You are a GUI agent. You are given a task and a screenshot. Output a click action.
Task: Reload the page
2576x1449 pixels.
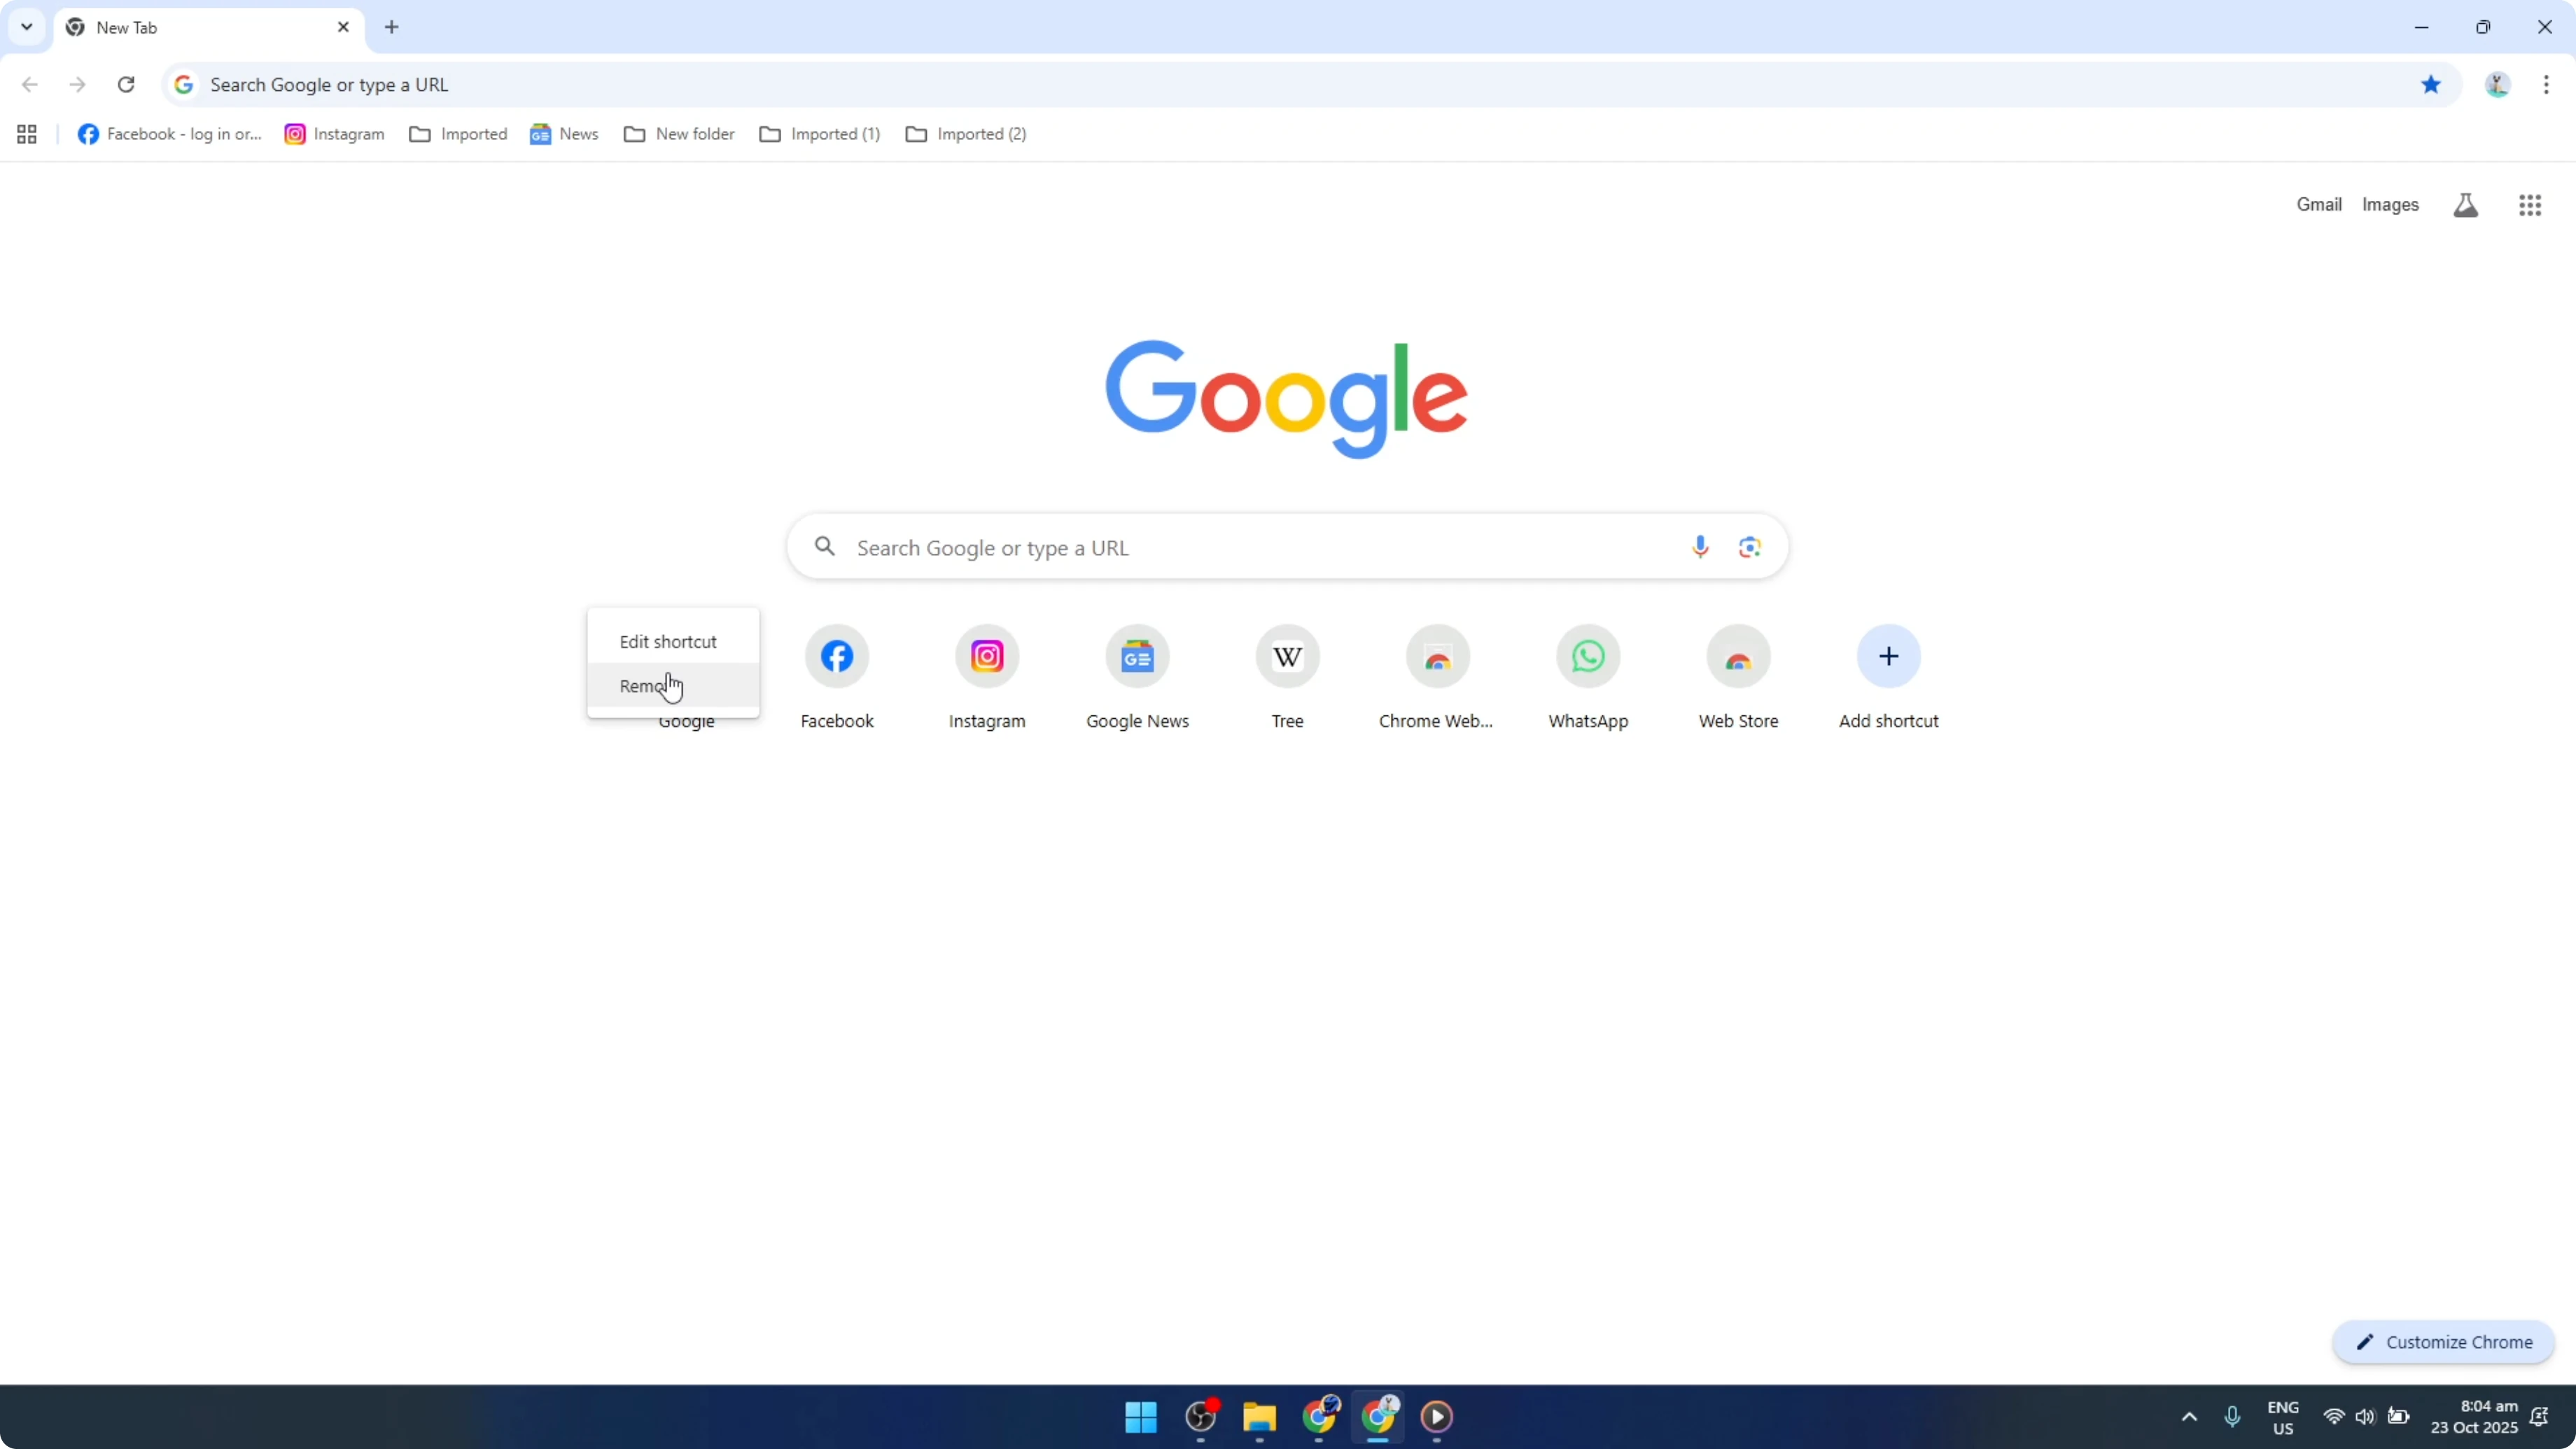point(126,84)
